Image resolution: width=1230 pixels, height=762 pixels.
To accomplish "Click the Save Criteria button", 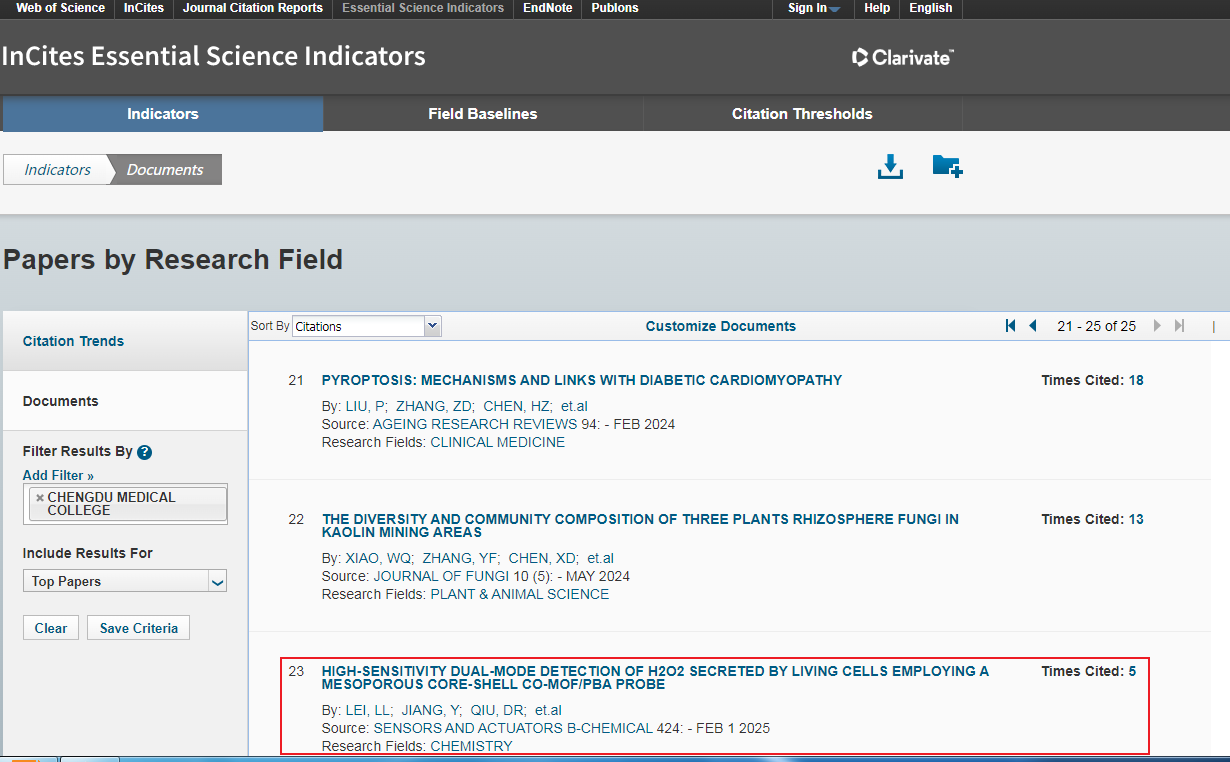I will pyautogui.click(x=139, y=628).
